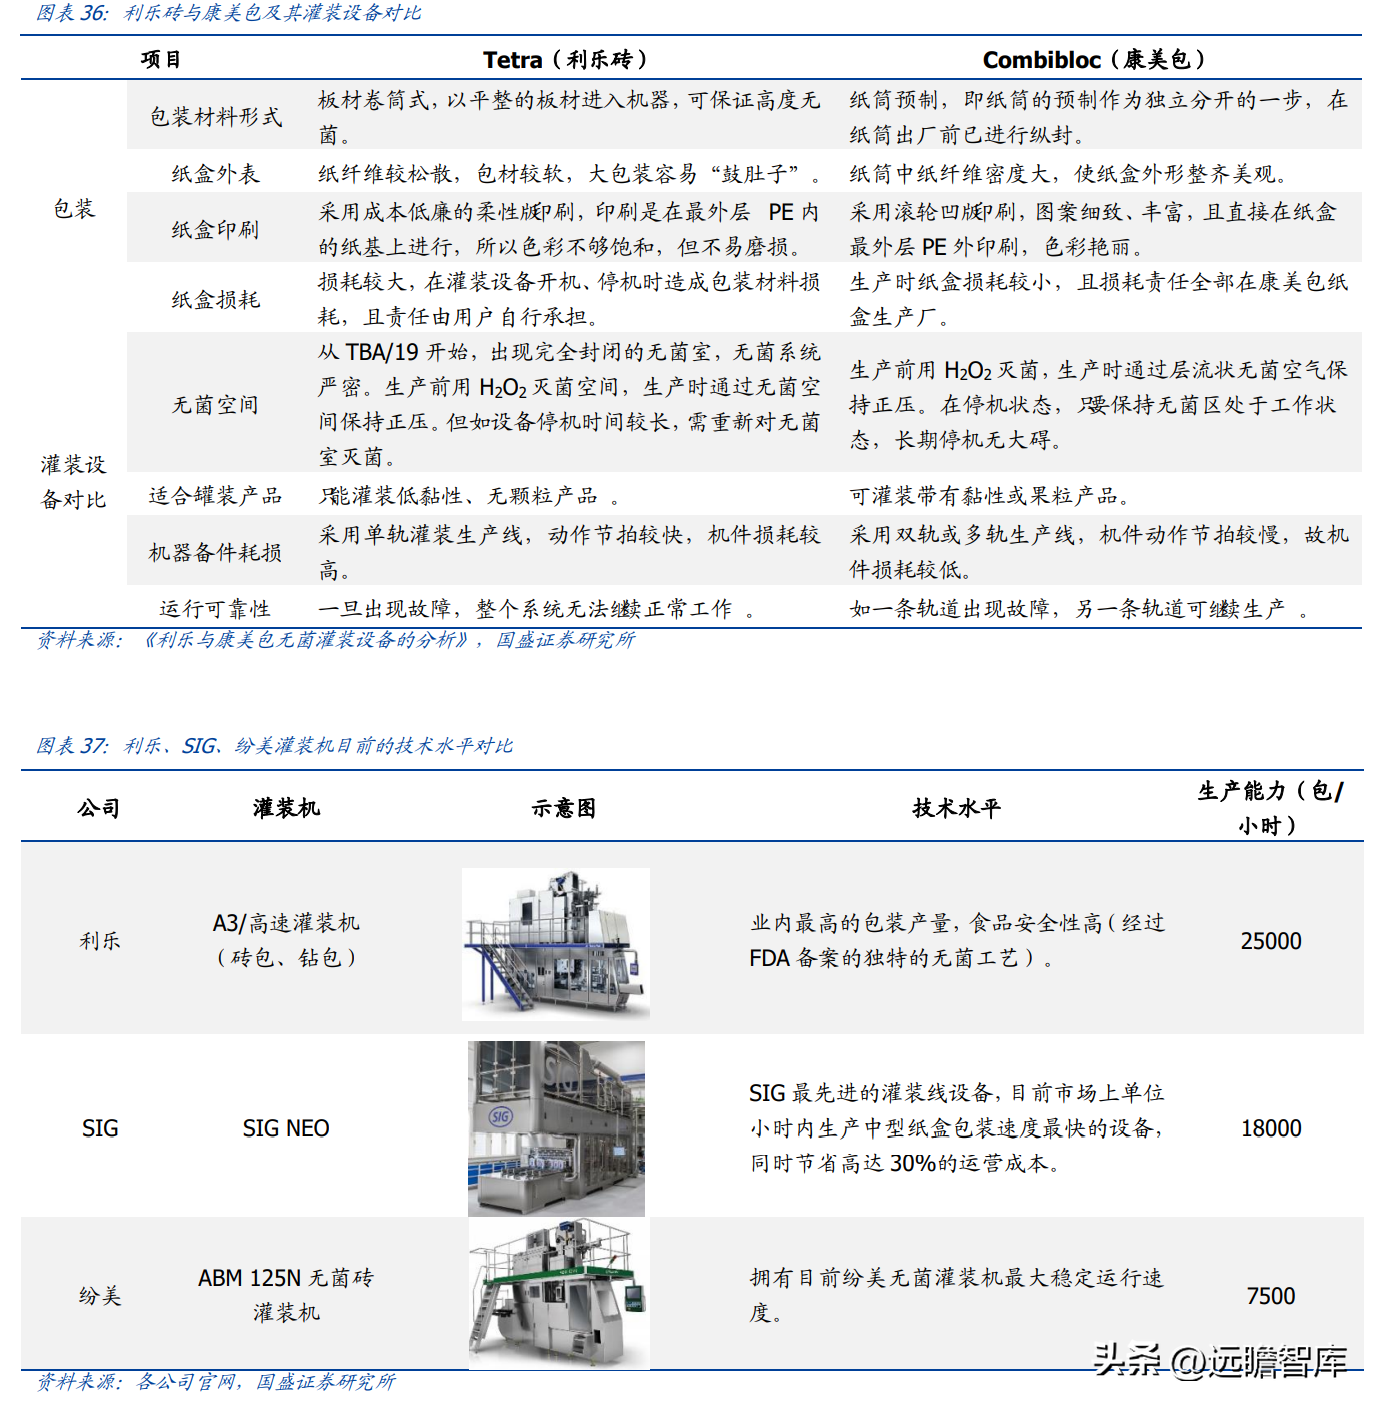Click the 'Combibloc（康美包）' column header
The image size is (1378, 1409).
[x=1094, y=60]
